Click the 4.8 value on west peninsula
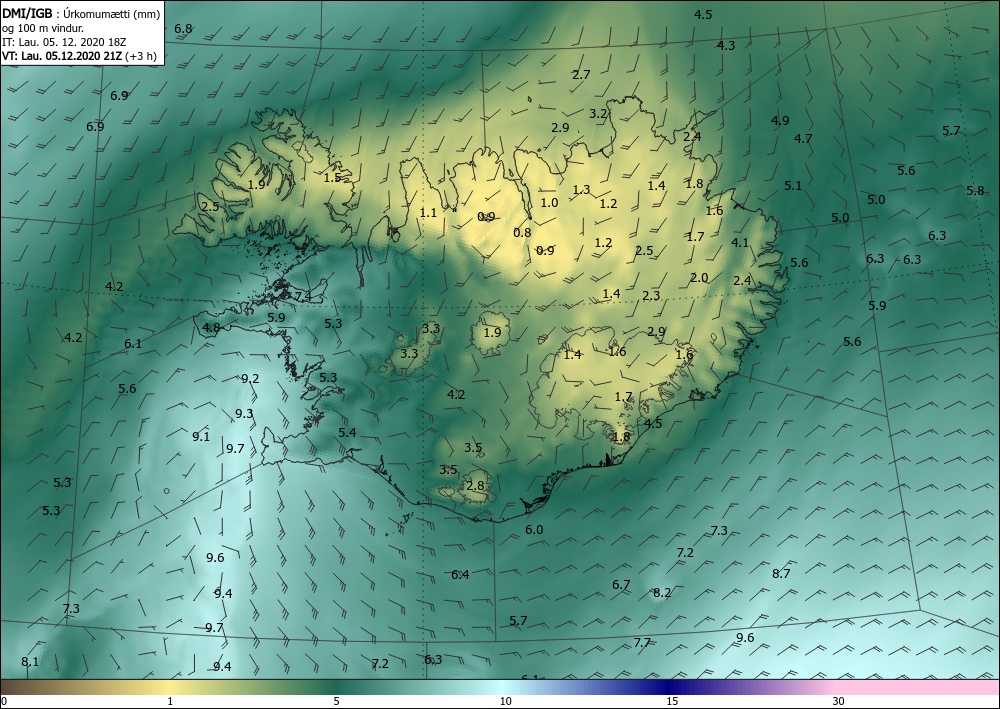 (211, 328)
